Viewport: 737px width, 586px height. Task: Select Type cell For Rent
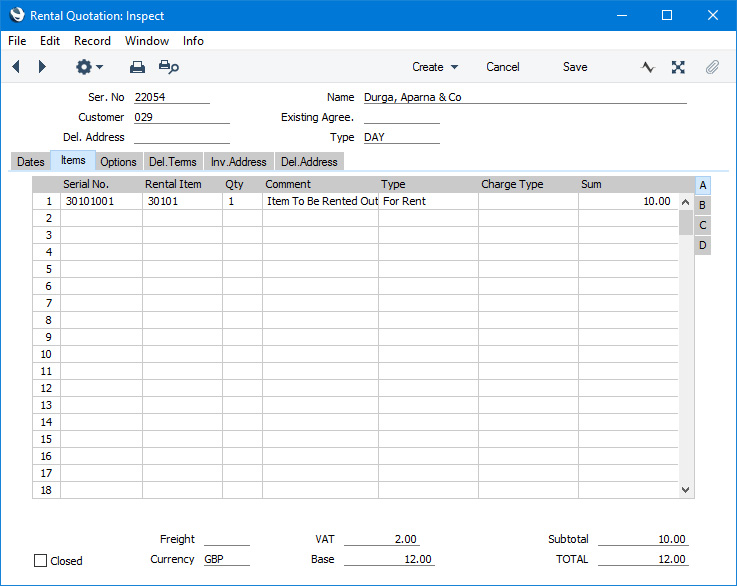tap(428, 201)
